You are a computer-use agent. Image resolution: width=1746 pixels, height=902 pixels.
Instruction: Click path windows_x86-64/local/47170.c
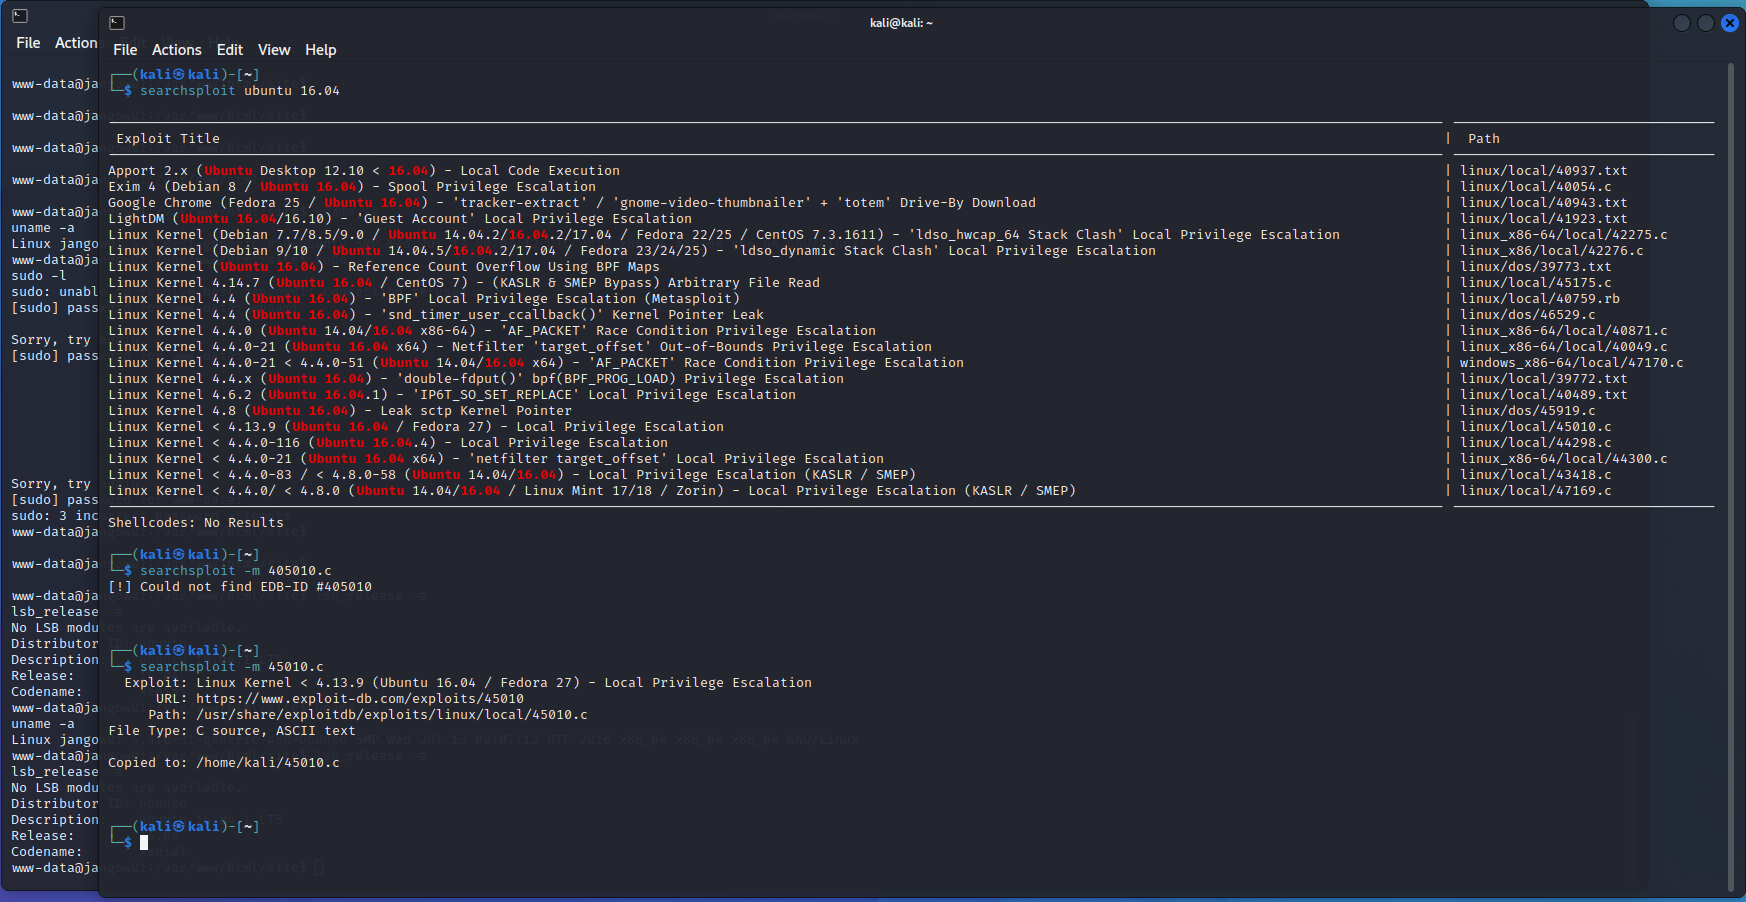(1572, 363)
